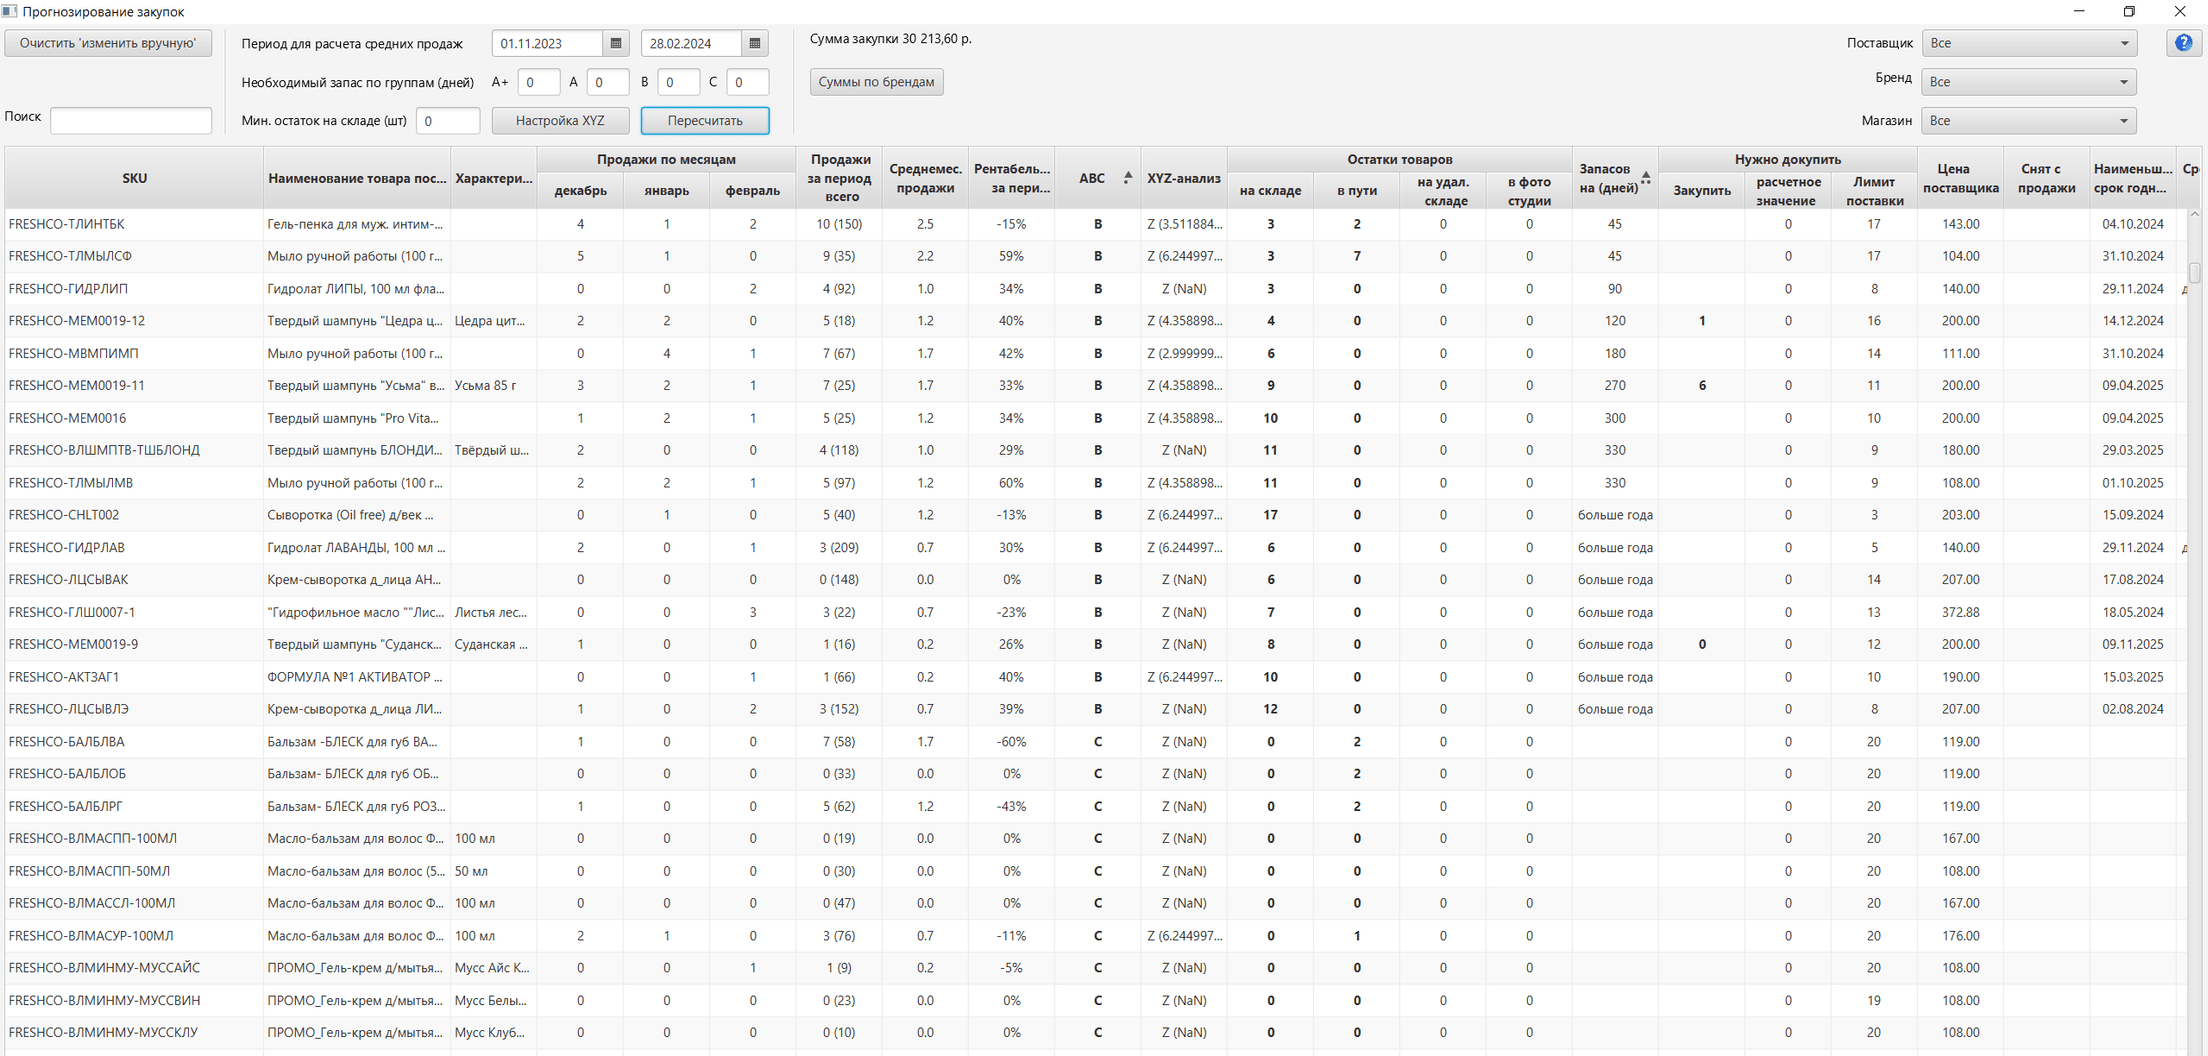Click the C group stock days field
Screen dimensions: 2208x1056
(748, 82)
